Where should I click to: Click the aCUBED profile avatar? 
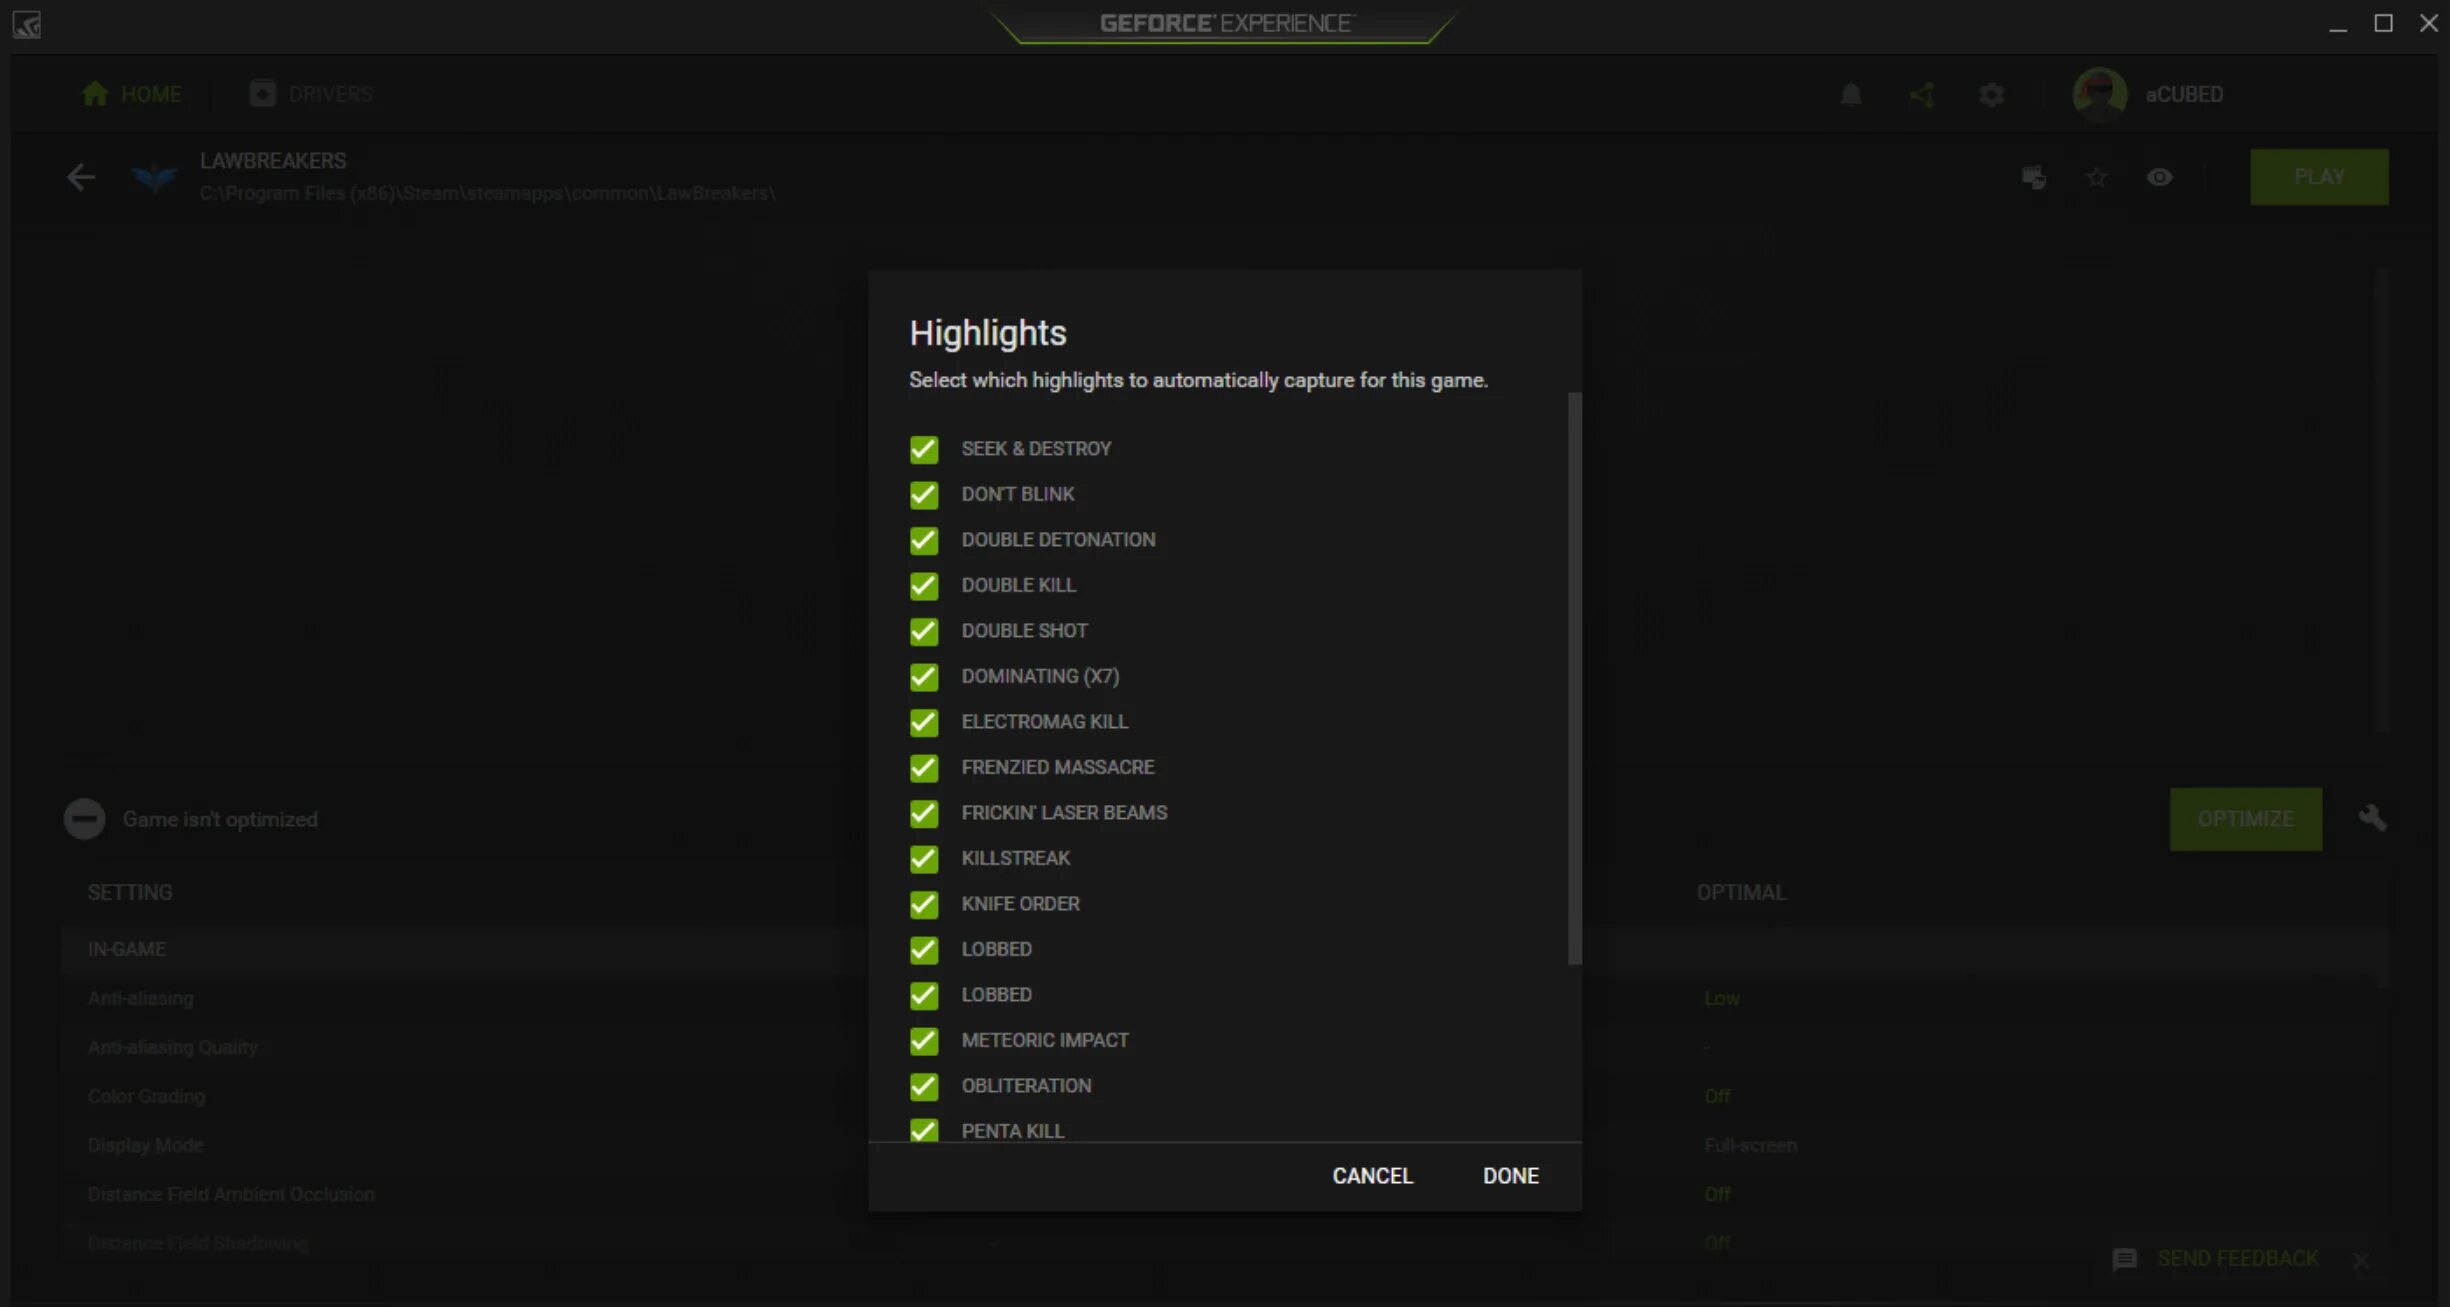coord(2099,94)
